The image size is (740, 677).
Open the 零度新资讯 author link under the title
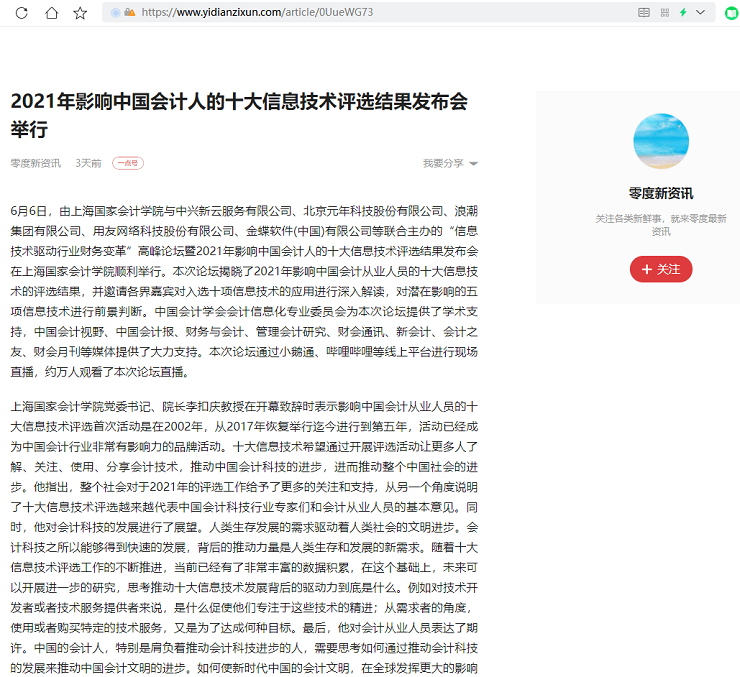pyautogui.click(x=36, y=163)
